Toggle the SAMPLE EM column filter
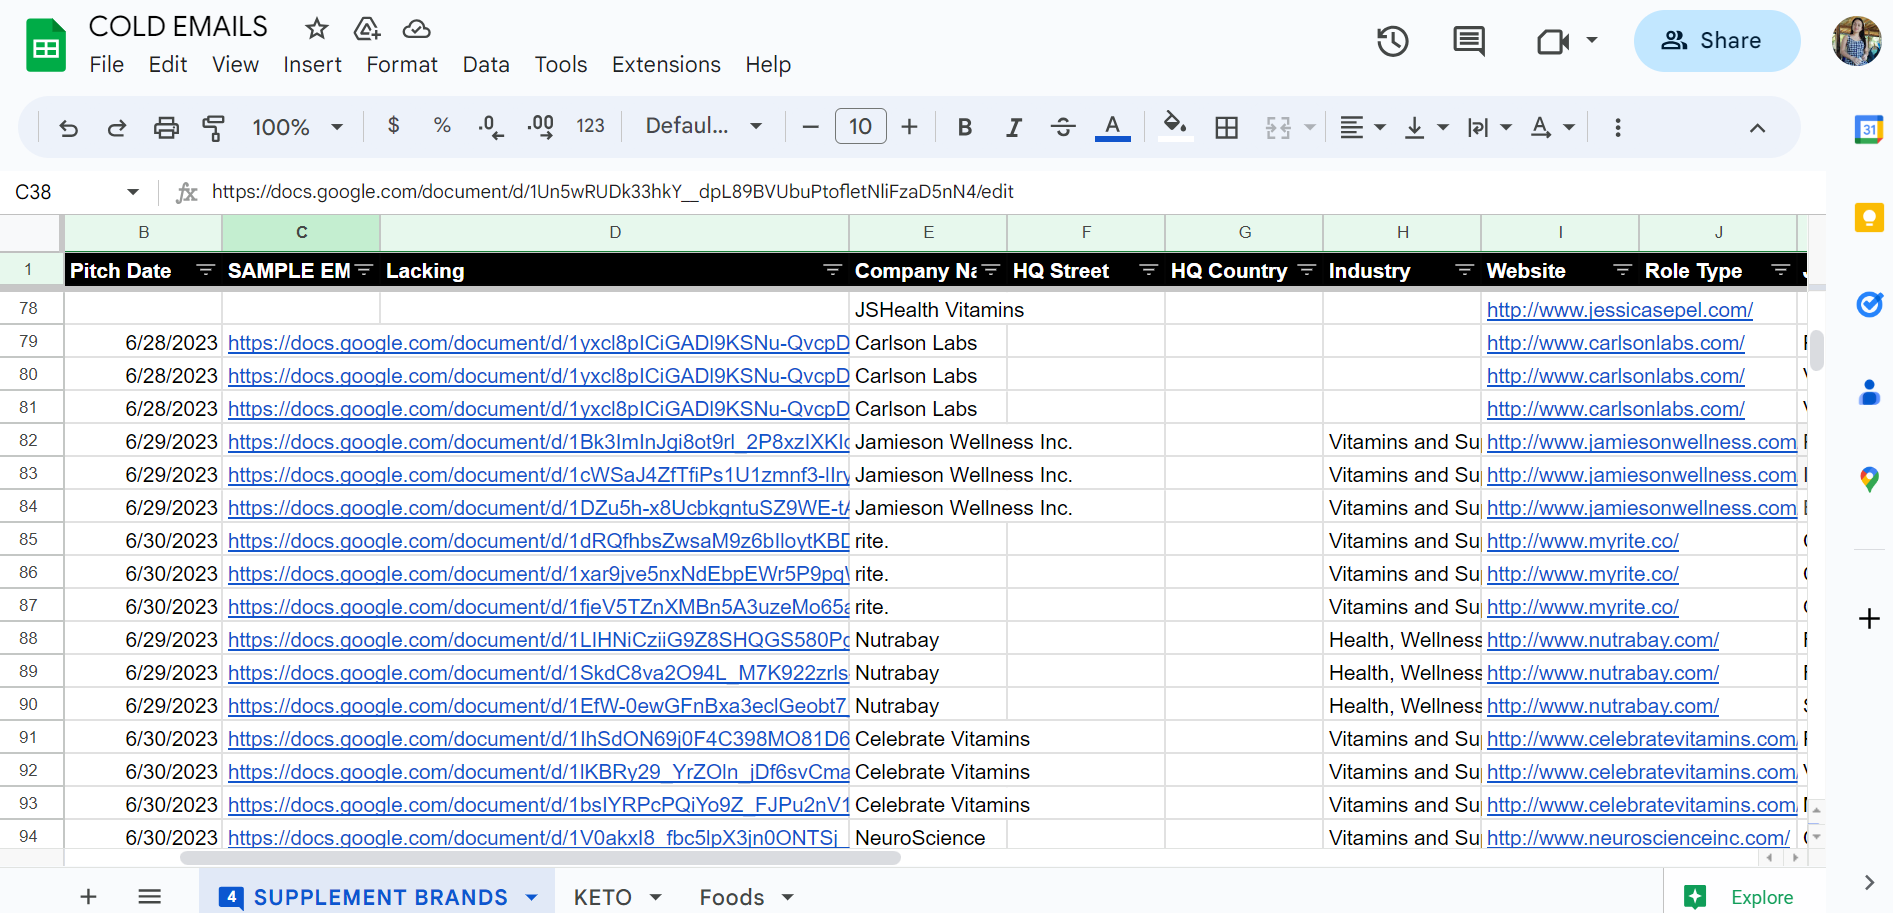Image resolution: width=1893 pixels, height=913 pixels. tap(364, 270)
